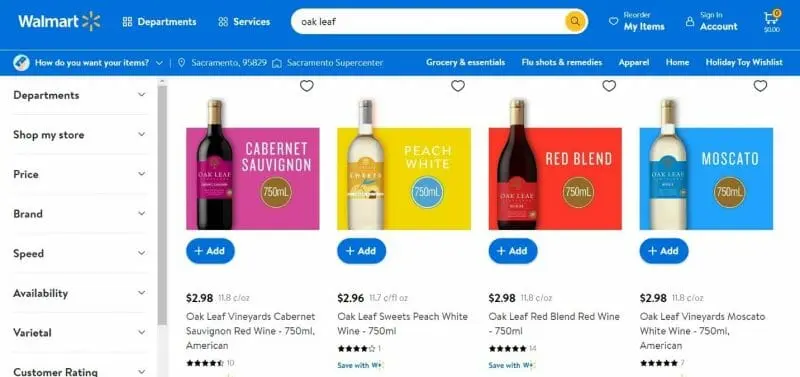This screenshot has width=800, height=377.
Task: Click My Items reorder heart icon
Action: coord(614,21)
